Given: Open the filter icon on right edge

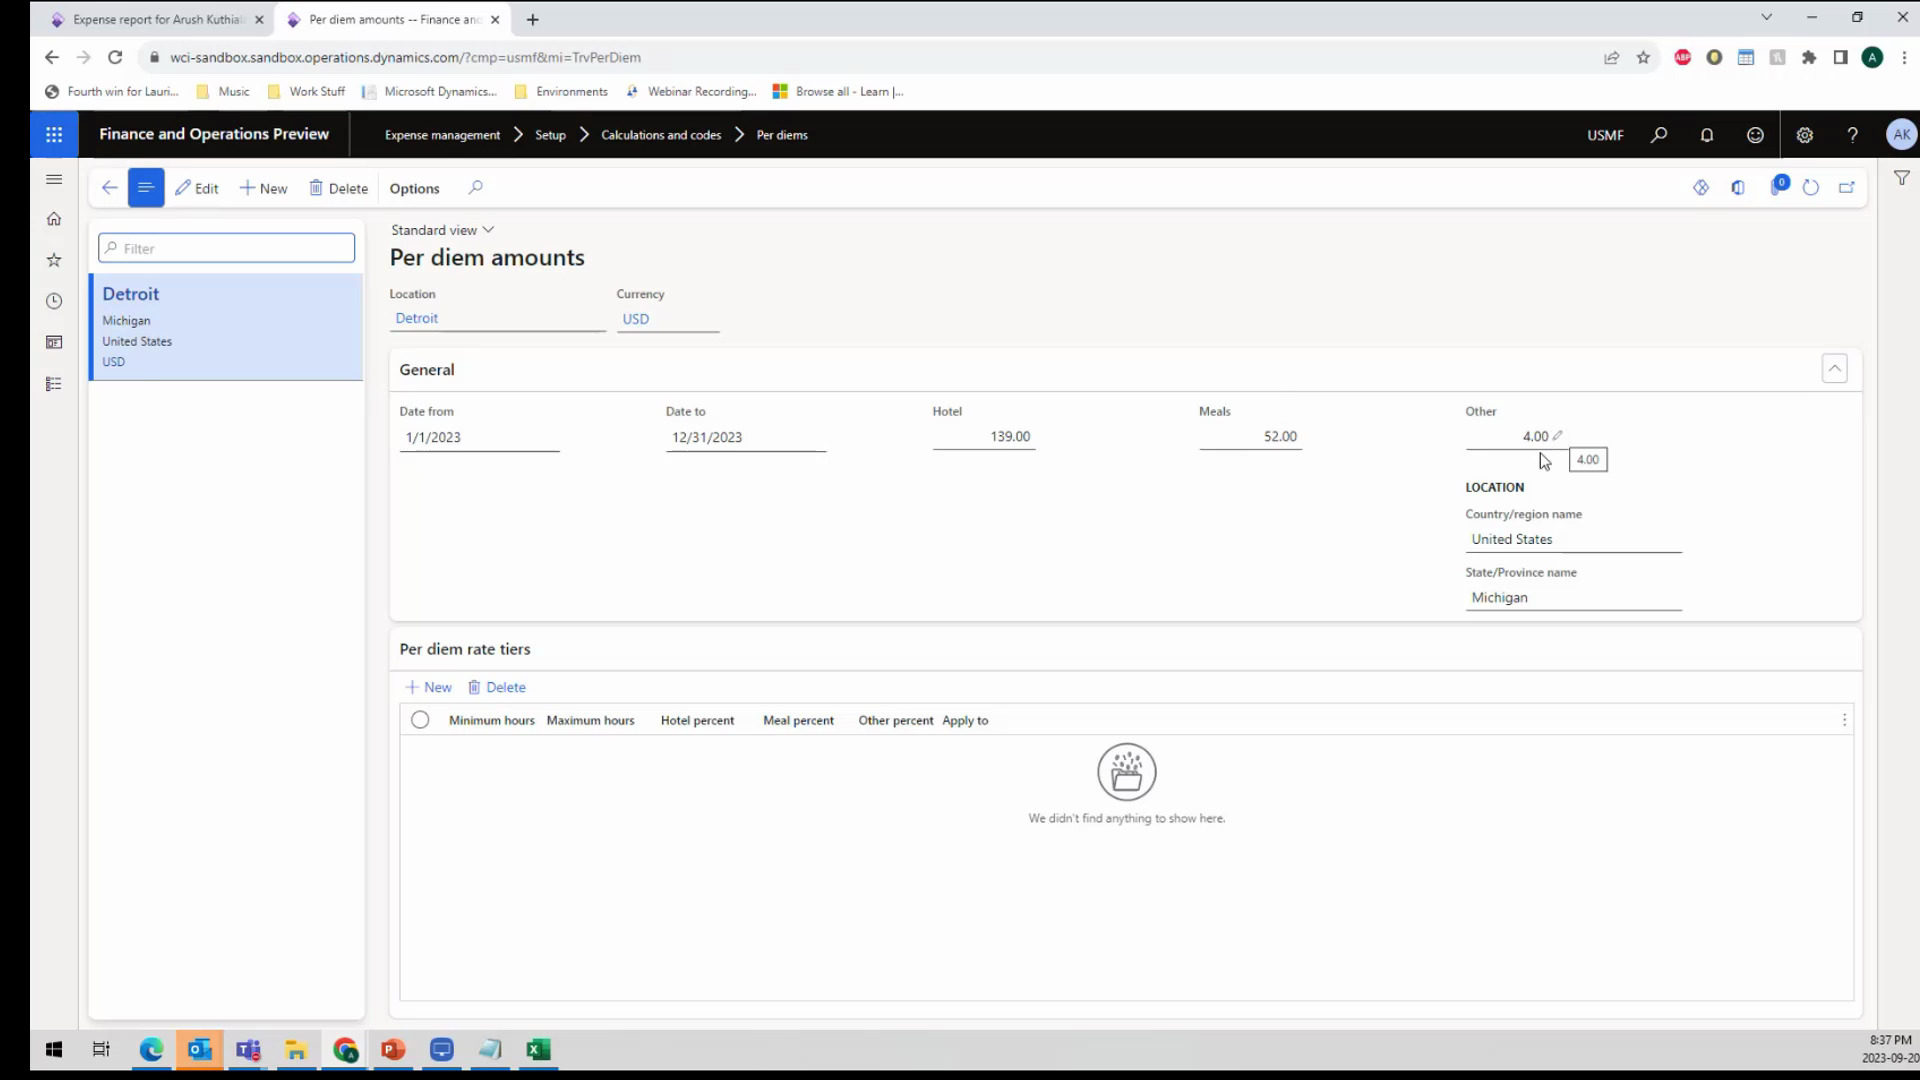Looking at the screenshot, I should point(1901,178).
